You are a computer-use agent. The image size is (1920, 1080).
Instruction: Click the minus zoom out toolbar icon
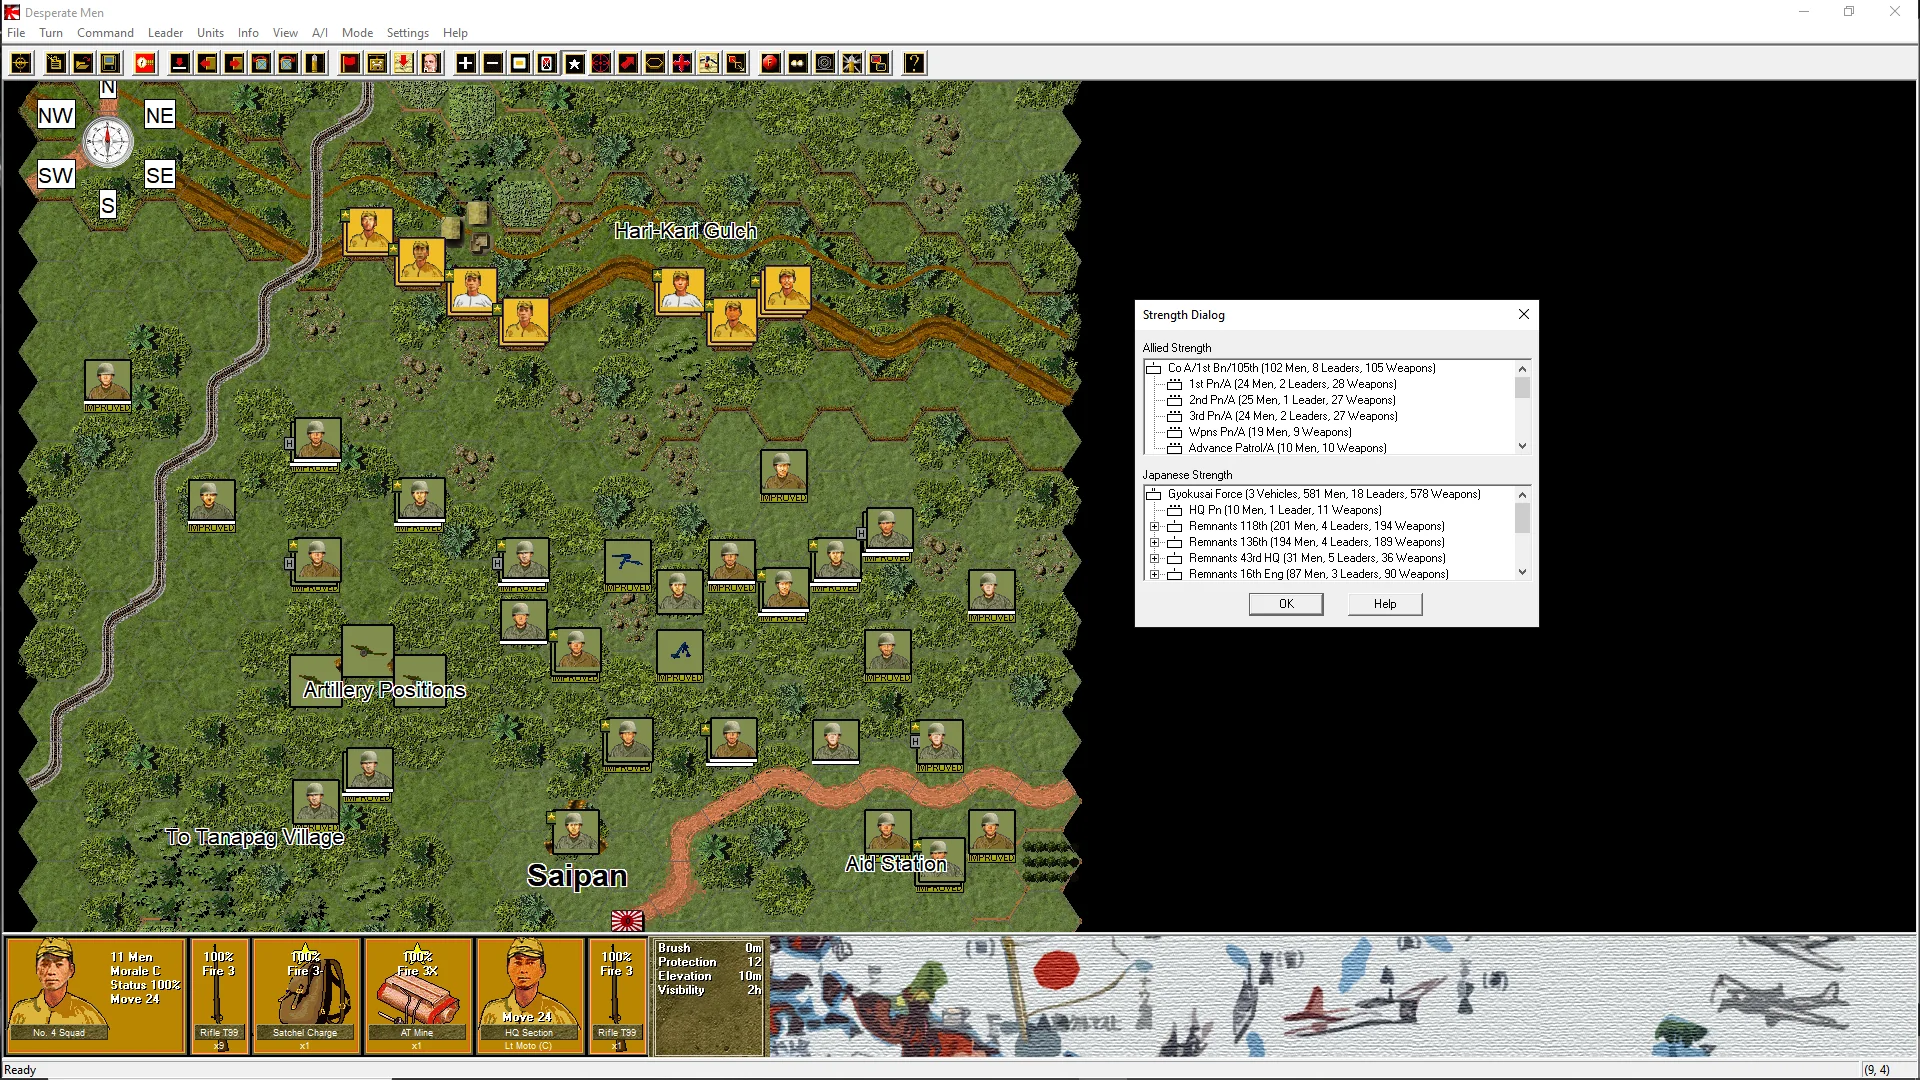tap(493, 64)
